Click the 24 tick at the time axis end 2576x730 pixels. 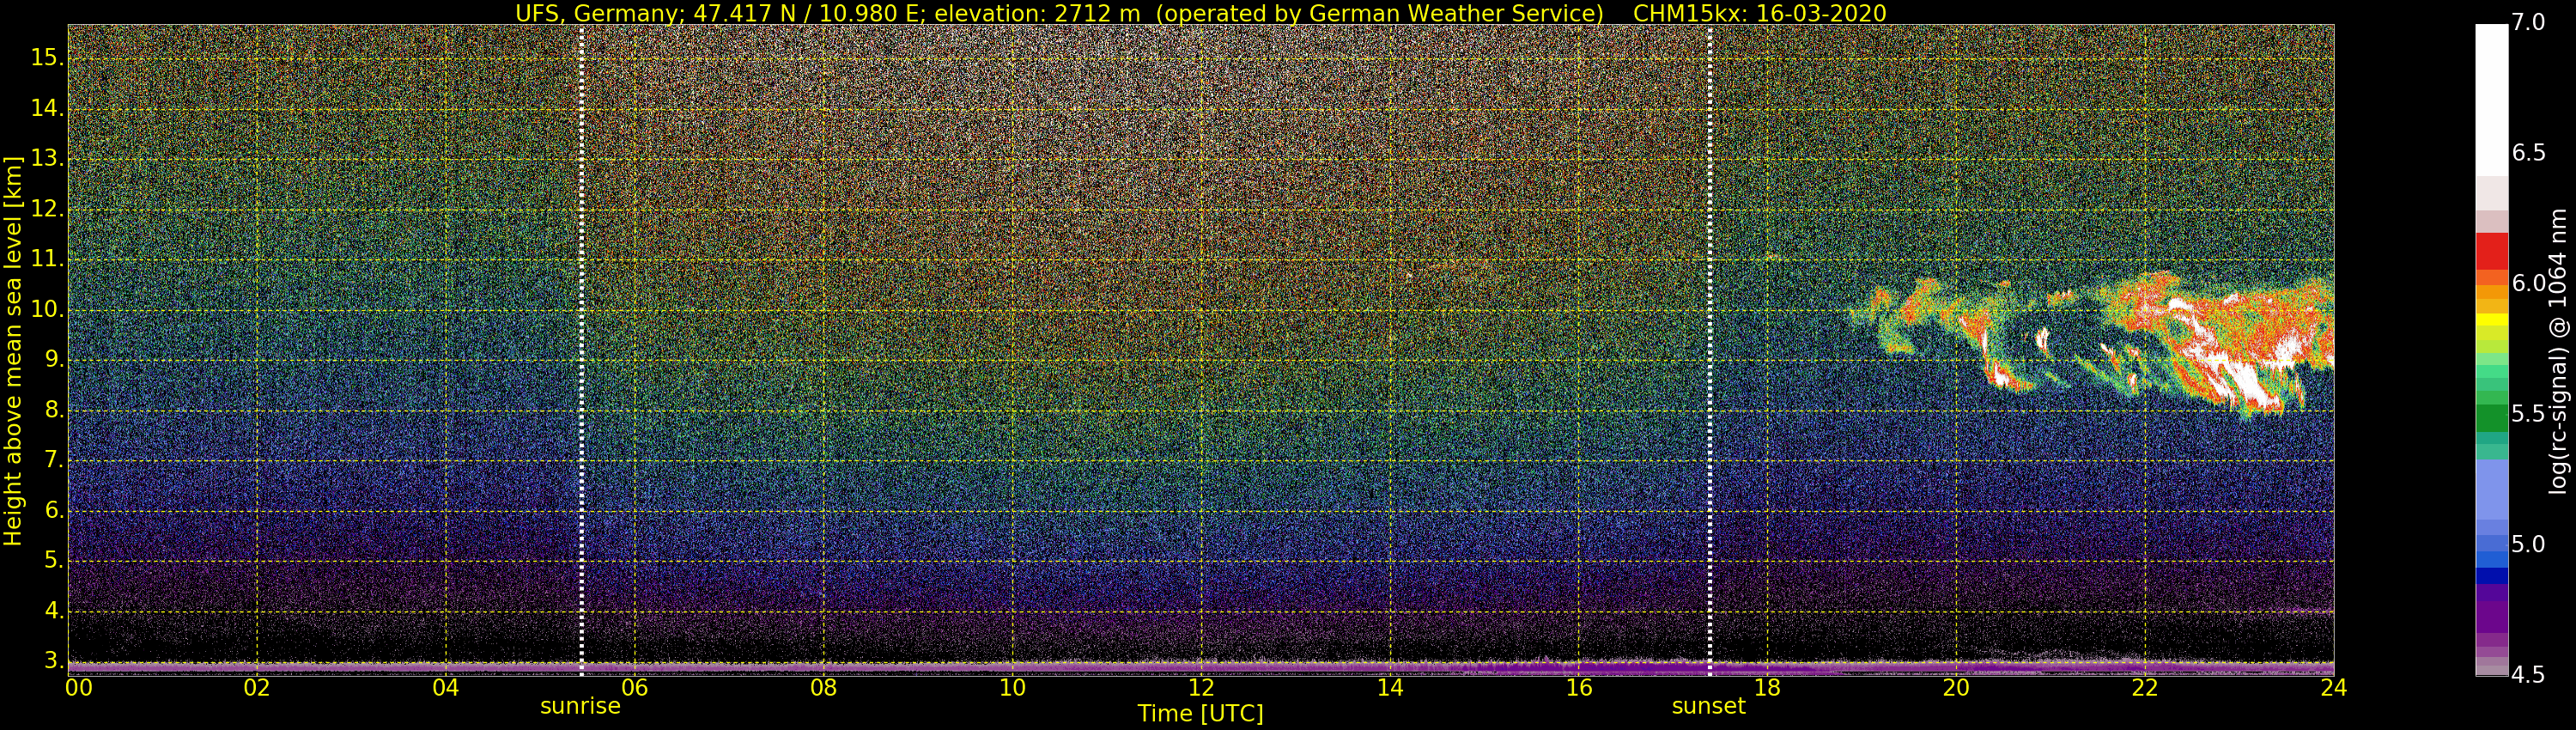[2333, 688]
